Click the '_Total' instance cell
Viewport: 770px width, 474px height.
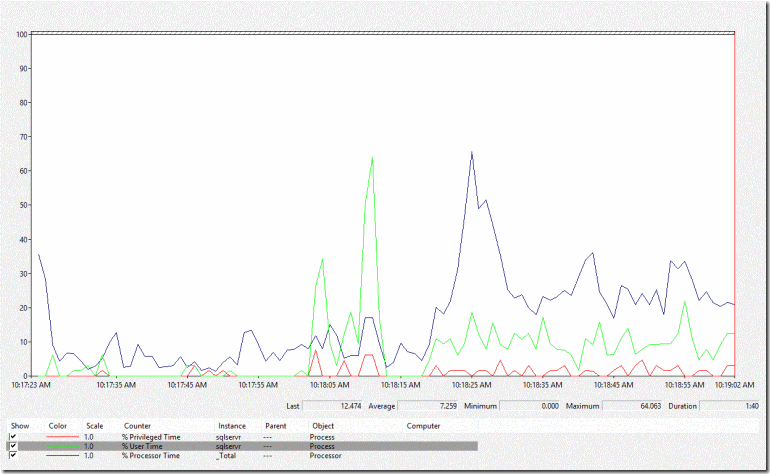(x=226, y=455)
